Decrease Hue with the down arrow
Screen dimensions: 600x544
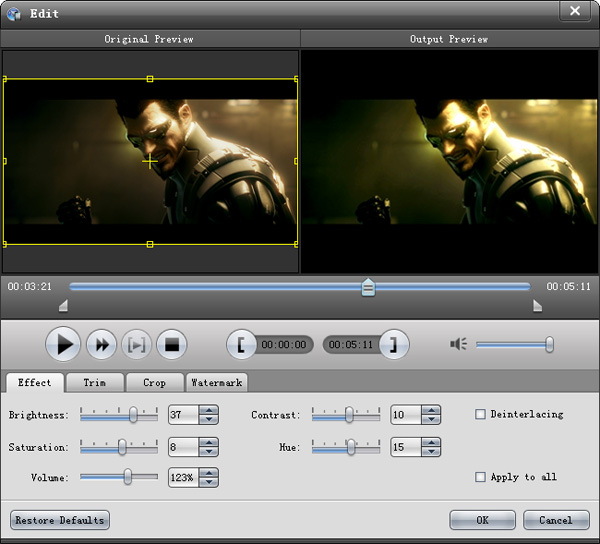coord(431,451)
